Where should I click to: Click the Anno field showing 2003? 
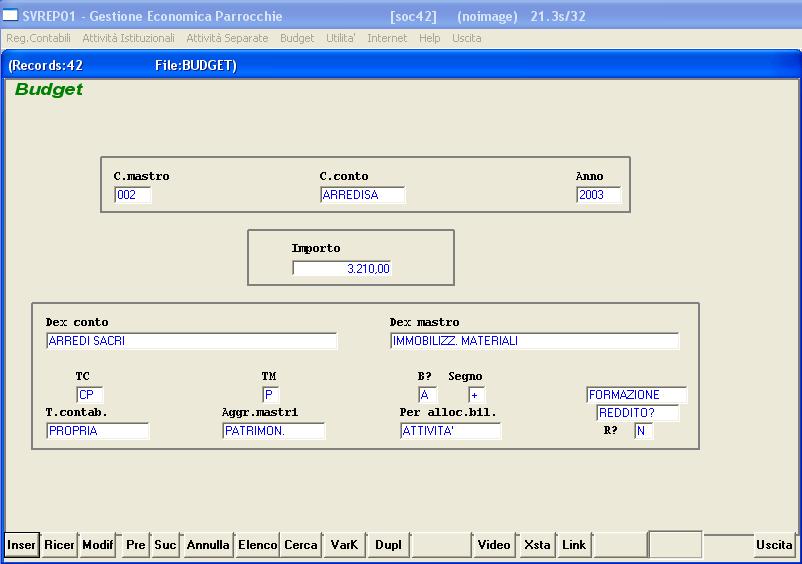pos(598,195)
